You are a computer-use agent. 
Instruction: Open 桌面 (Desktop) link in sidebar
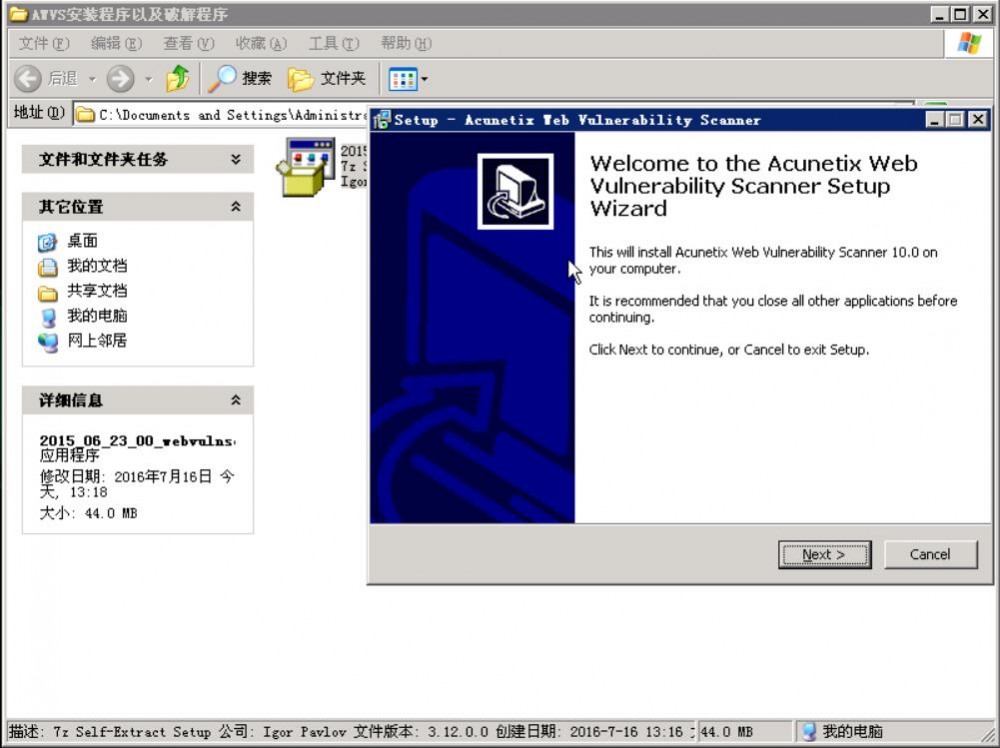click(x=82, y=241)
